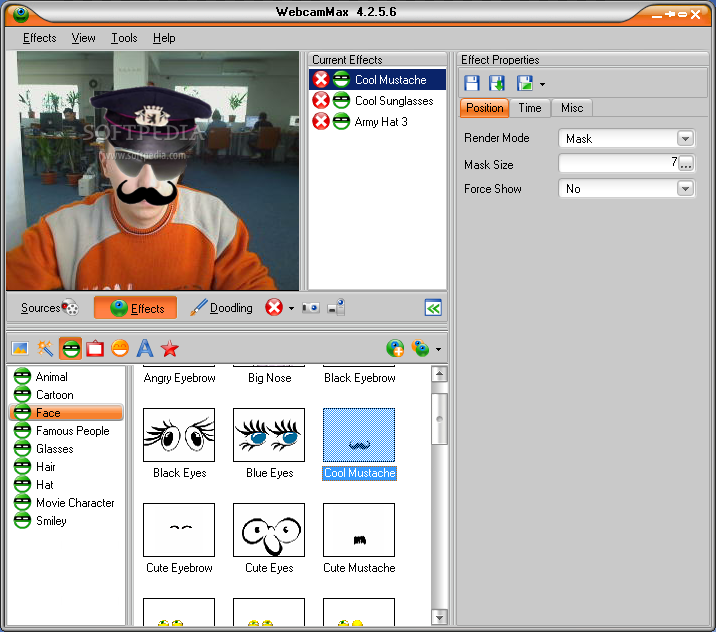The height and width of the screenshot is (632, 716).
Task: Open the View menu
Action: coord(84,38)
